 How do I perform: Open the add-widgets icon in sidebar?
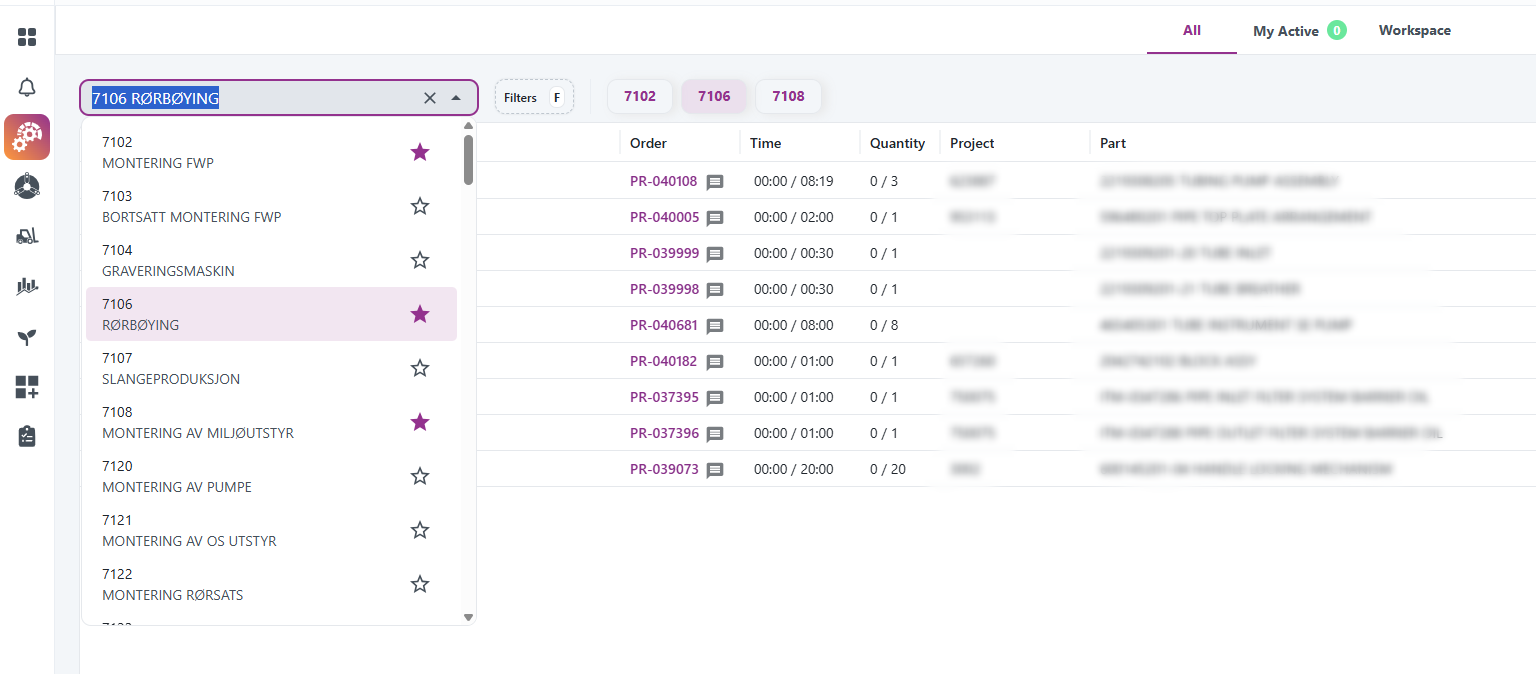coord(27,387)
